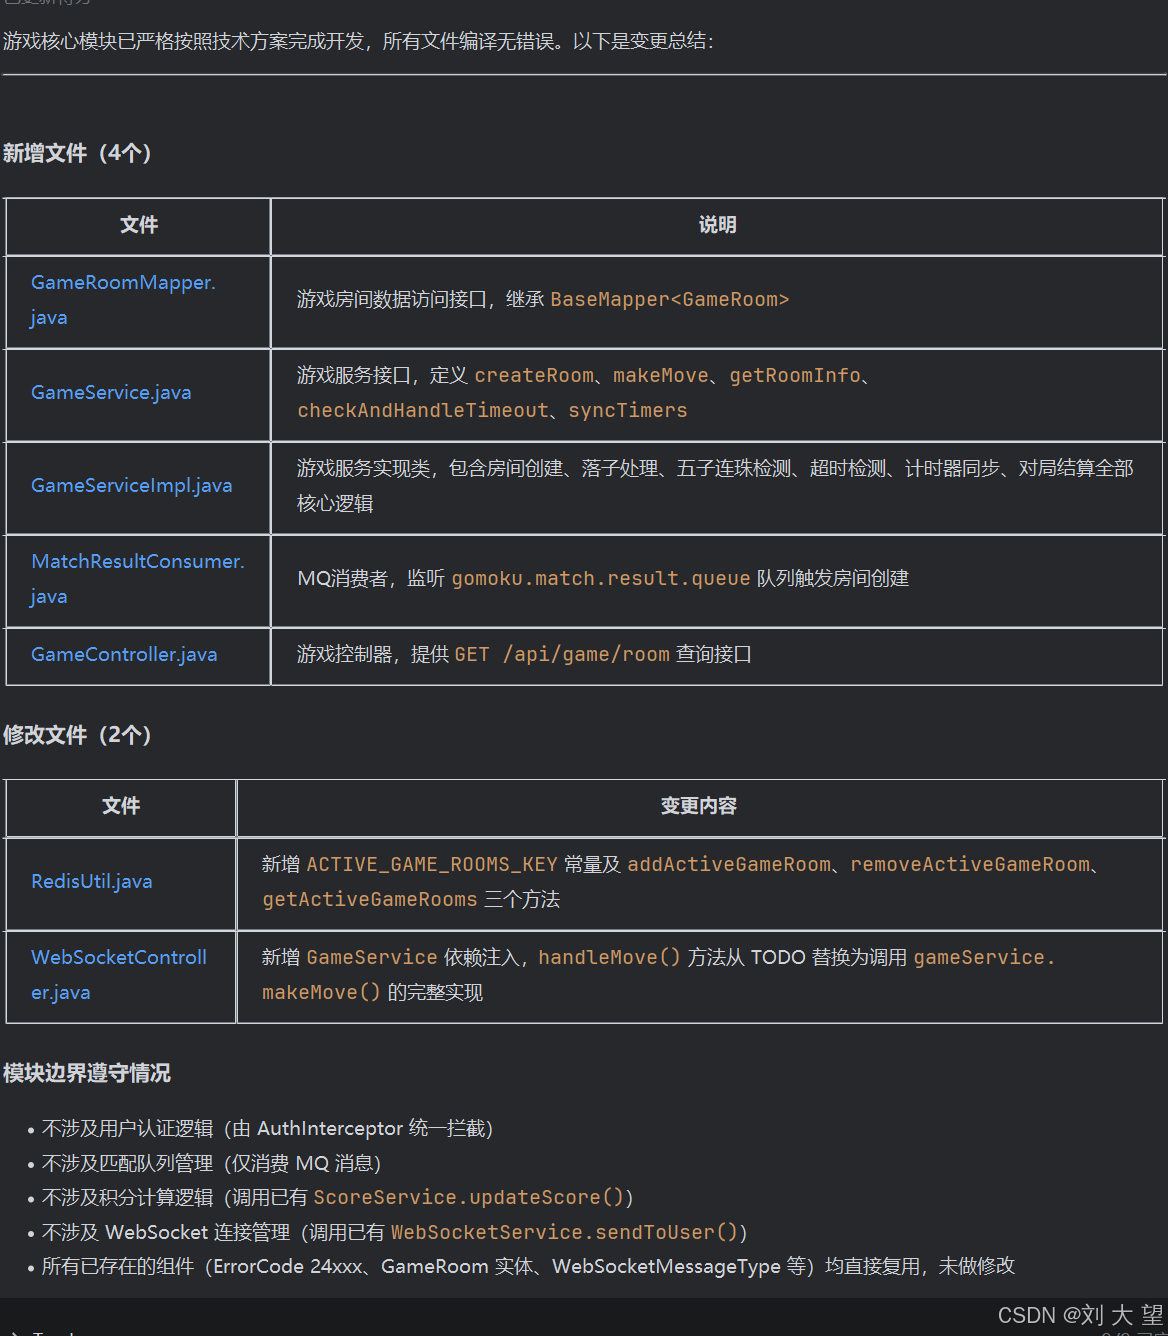Click the checkAndHandleTimeout code text
This screenshot has height=1336, width=1168.
tap(423, 411)
